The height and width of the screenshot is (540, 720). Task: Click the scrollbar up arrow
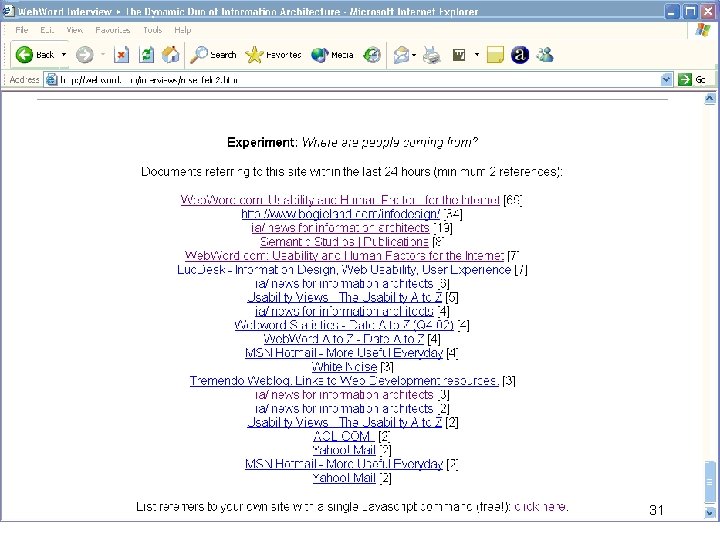(x=710, y=99)
